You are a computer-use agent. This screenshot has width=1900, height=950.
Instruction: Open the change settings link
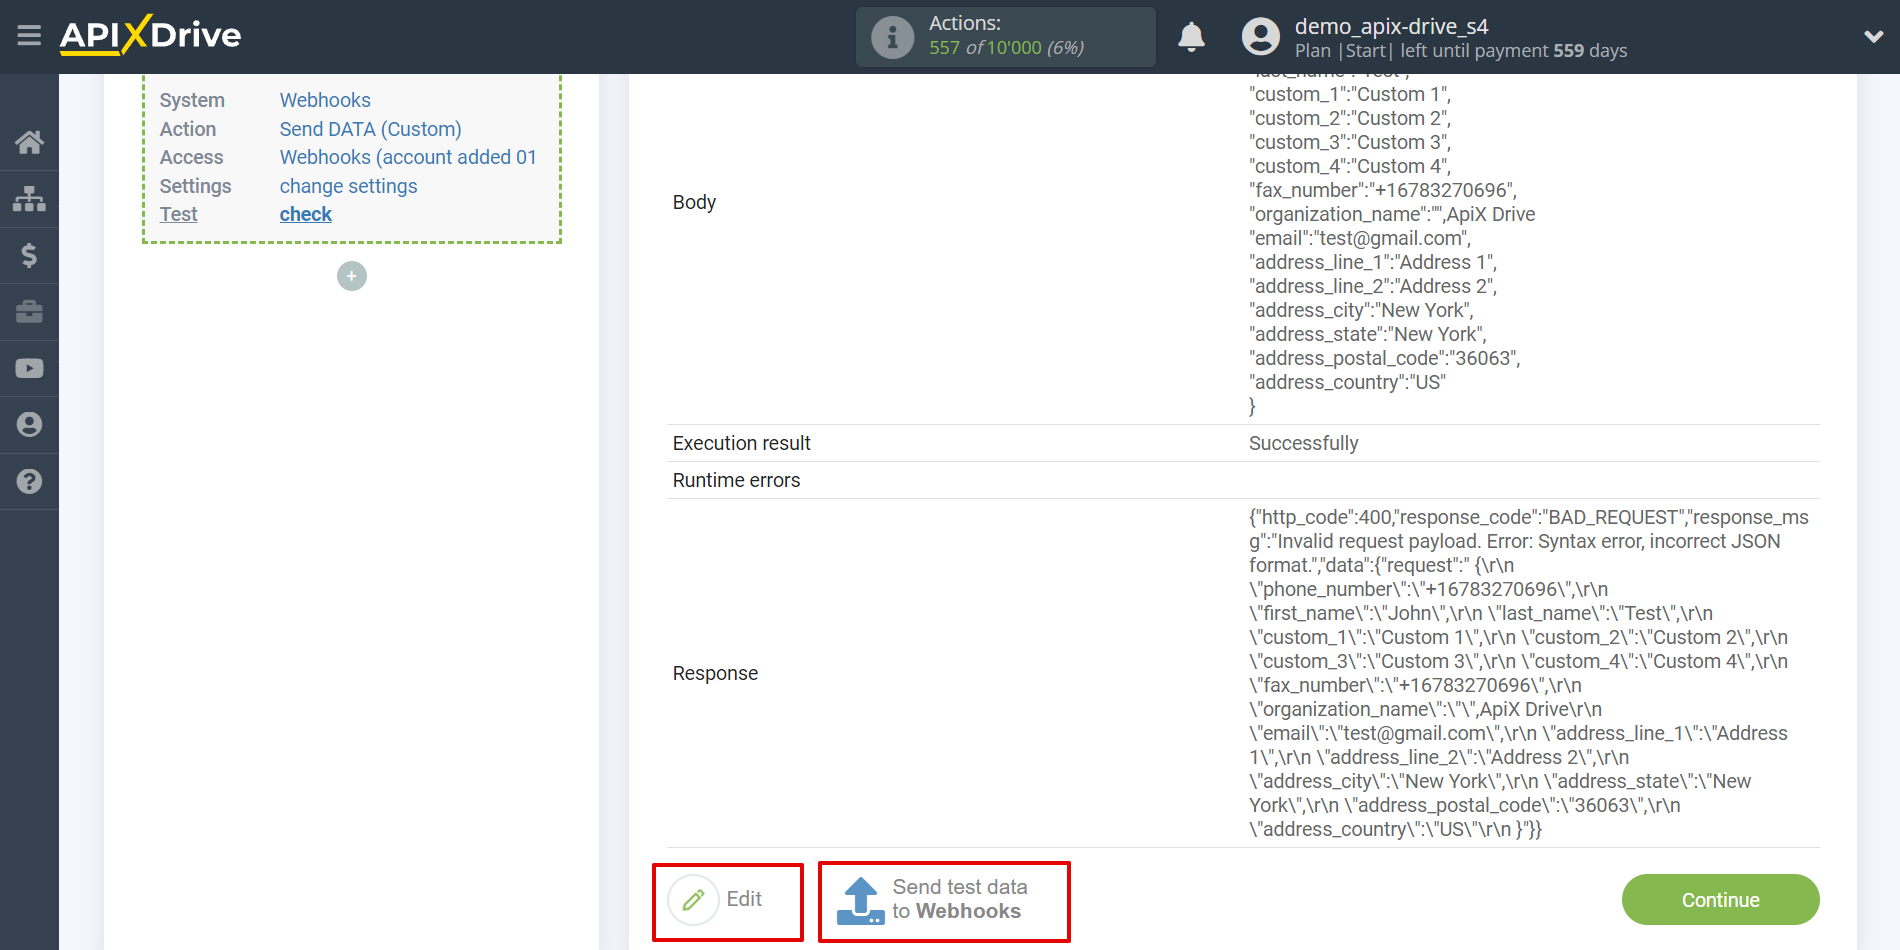click(x=348, y=186)
